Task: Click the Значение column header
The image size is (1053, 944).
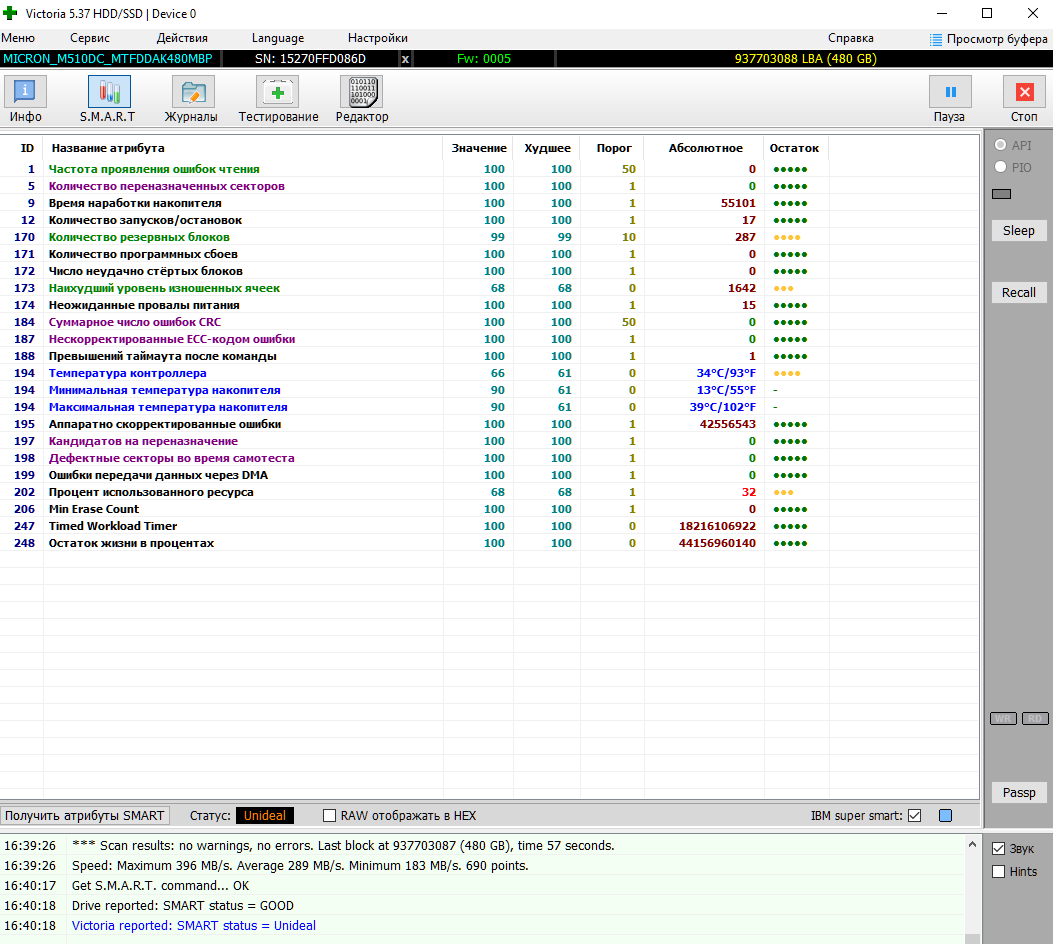Action: (479, 148)
